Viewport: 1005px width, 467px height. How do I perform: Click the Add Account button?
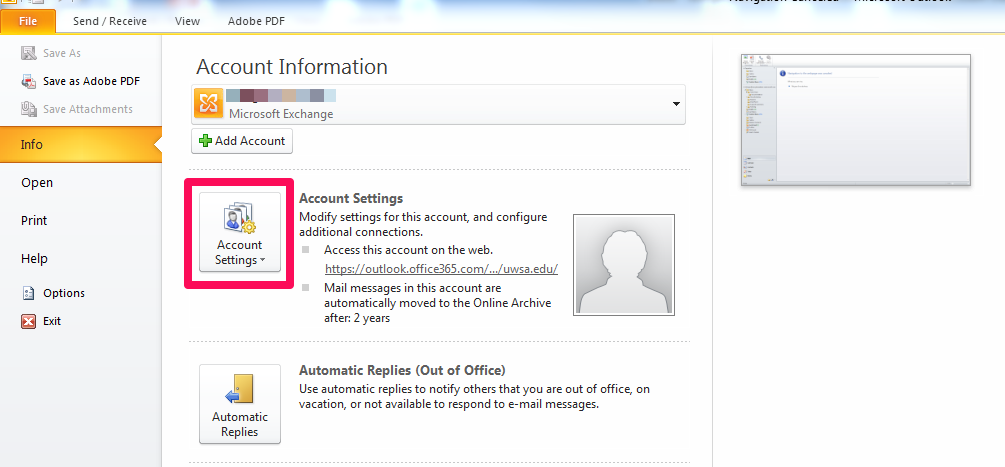point(242,141)
